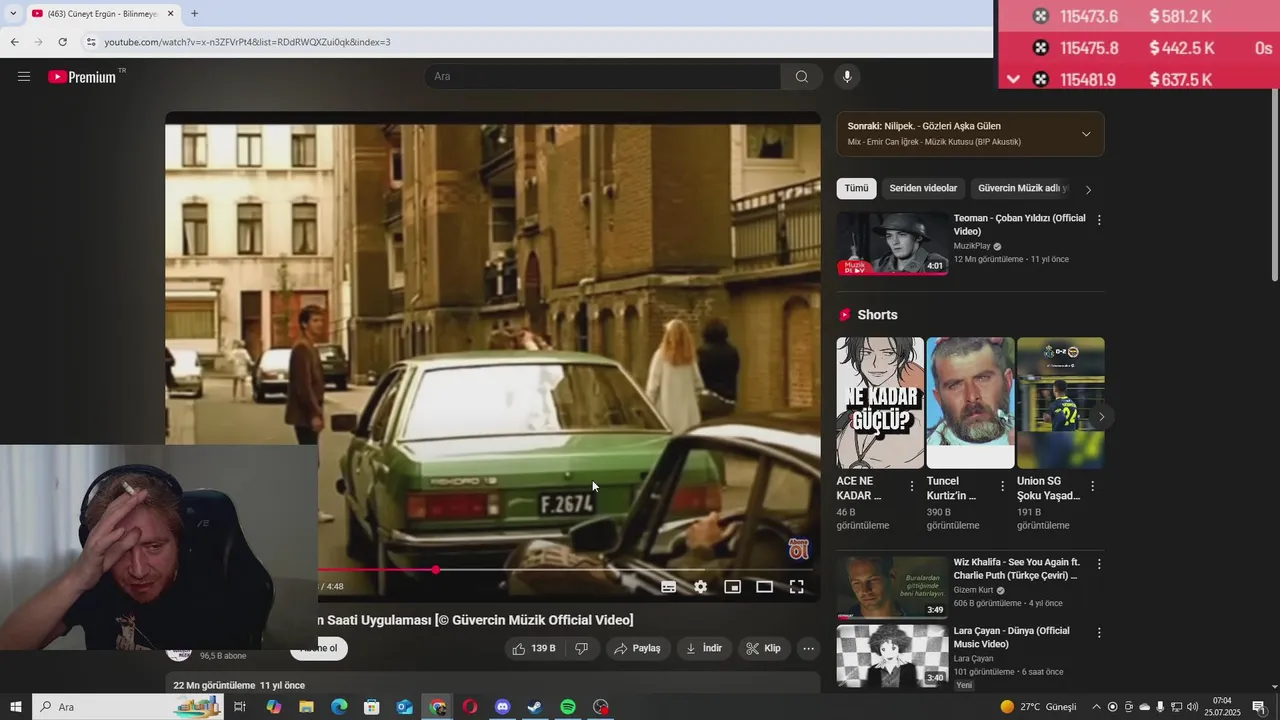
Task: Open options for 'Tuncel Kurtiz'in' short
Action: coord(1002,486)
